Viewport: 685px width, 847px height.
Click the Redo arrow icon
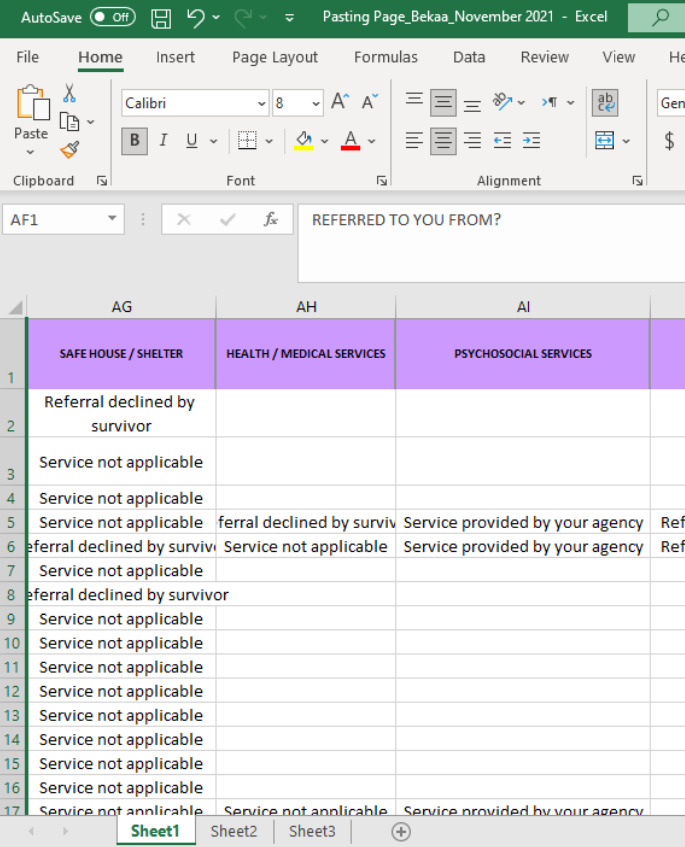(x=244, y=18)
